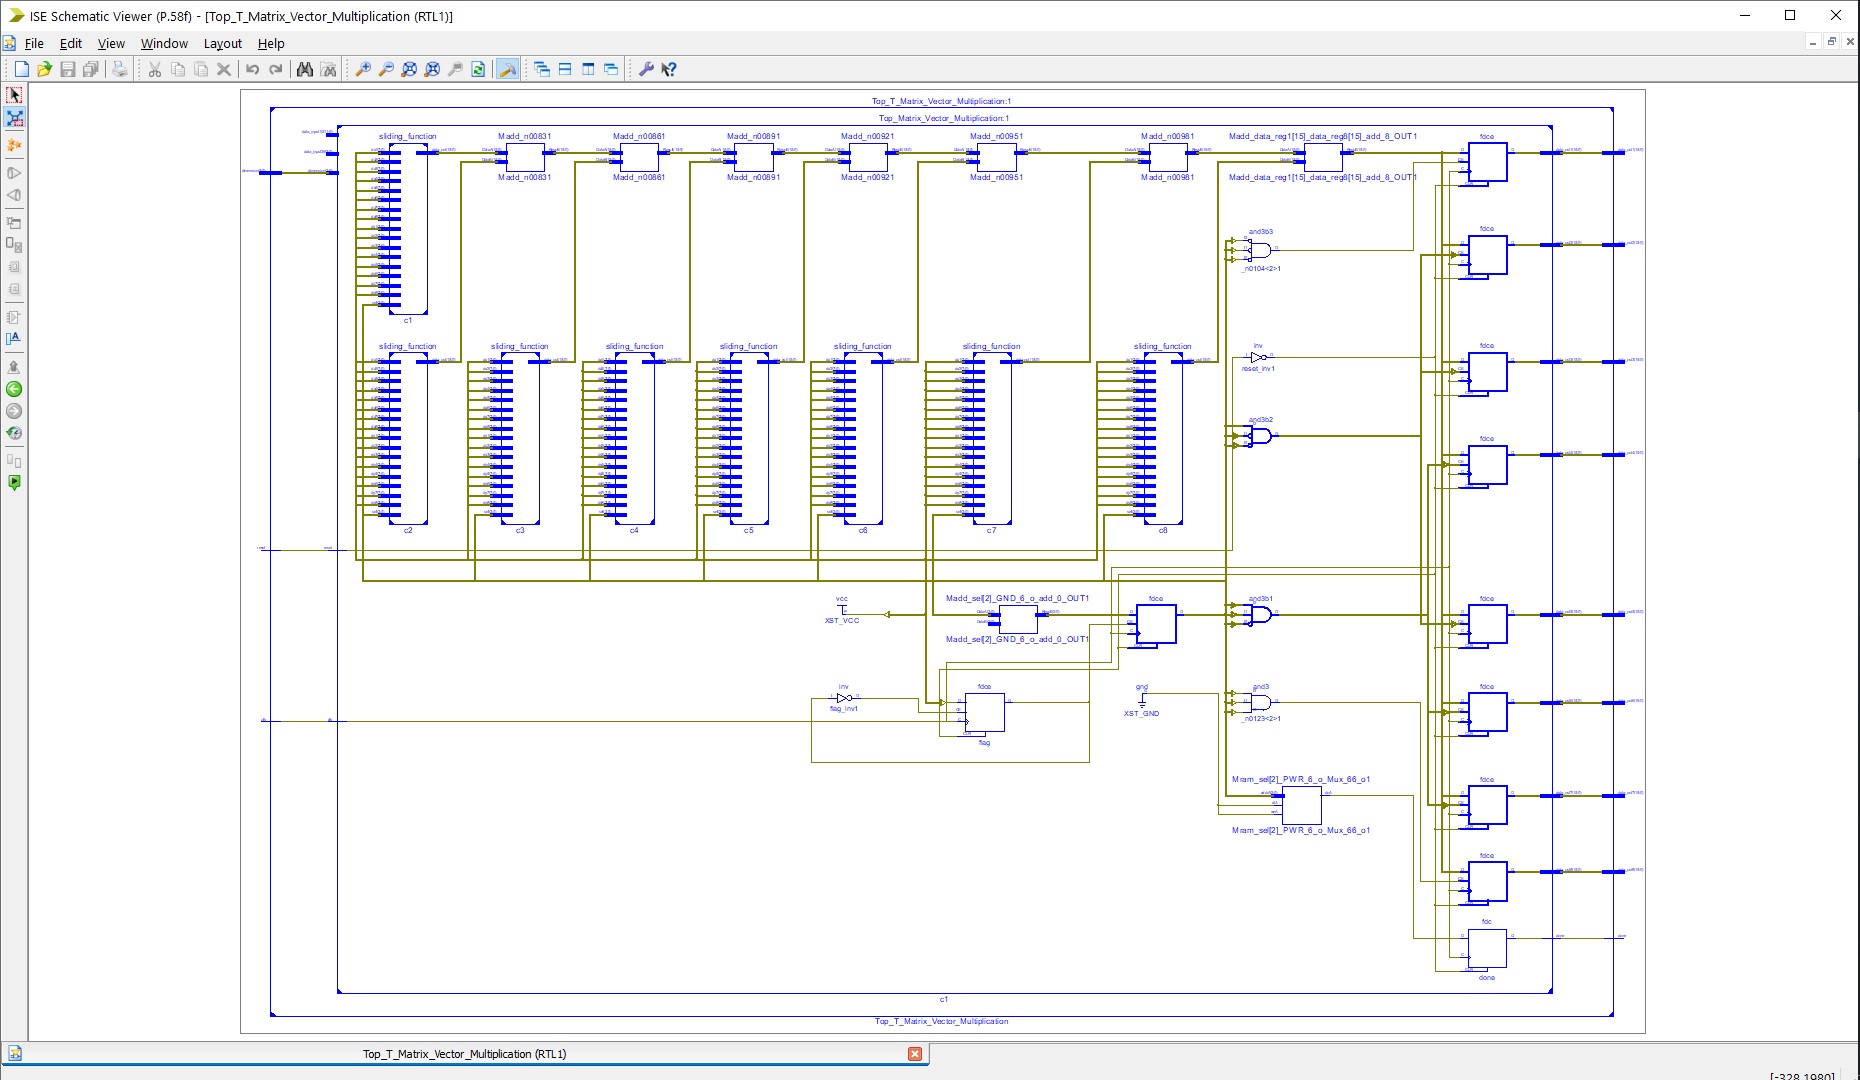Click the left-pointing gate icon
The width and height of the screenshot is (1860, 1080).
point(14,195)
